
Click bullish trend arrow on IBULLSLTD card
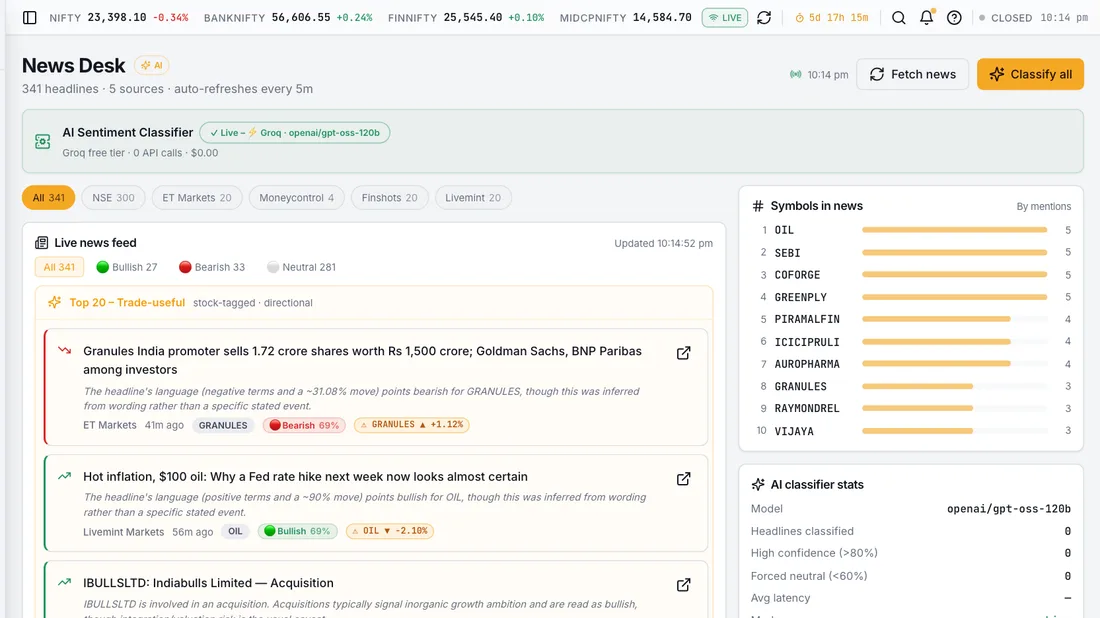click(65, 582)
